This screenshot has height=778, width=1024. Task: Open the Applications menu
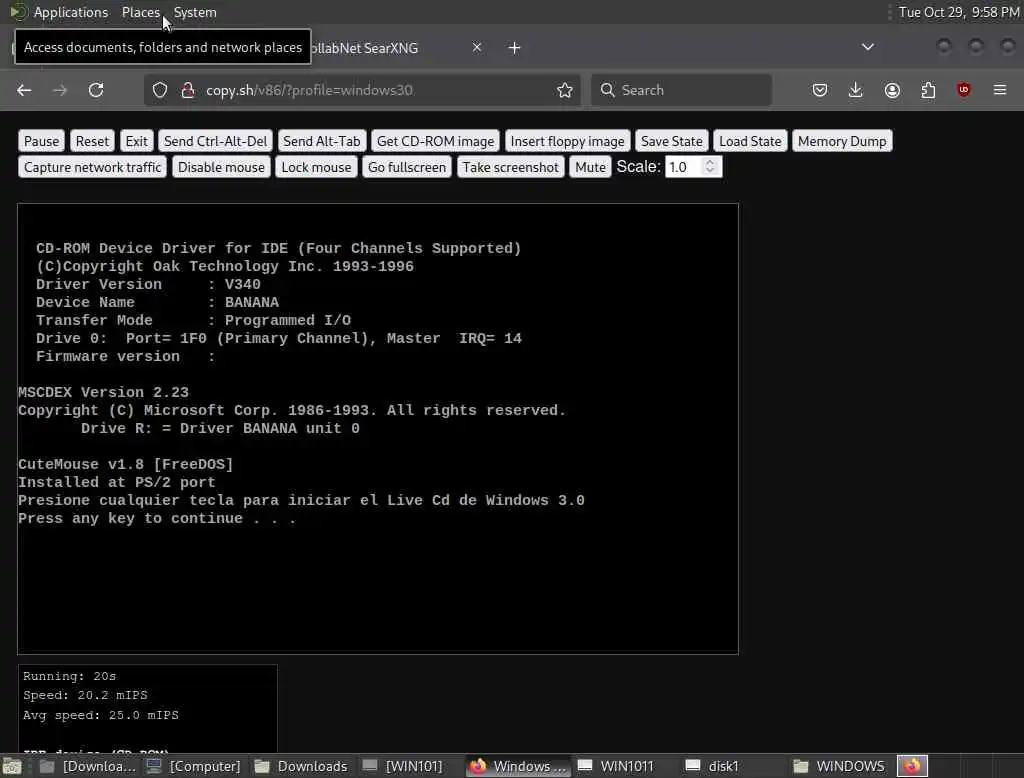71,12
